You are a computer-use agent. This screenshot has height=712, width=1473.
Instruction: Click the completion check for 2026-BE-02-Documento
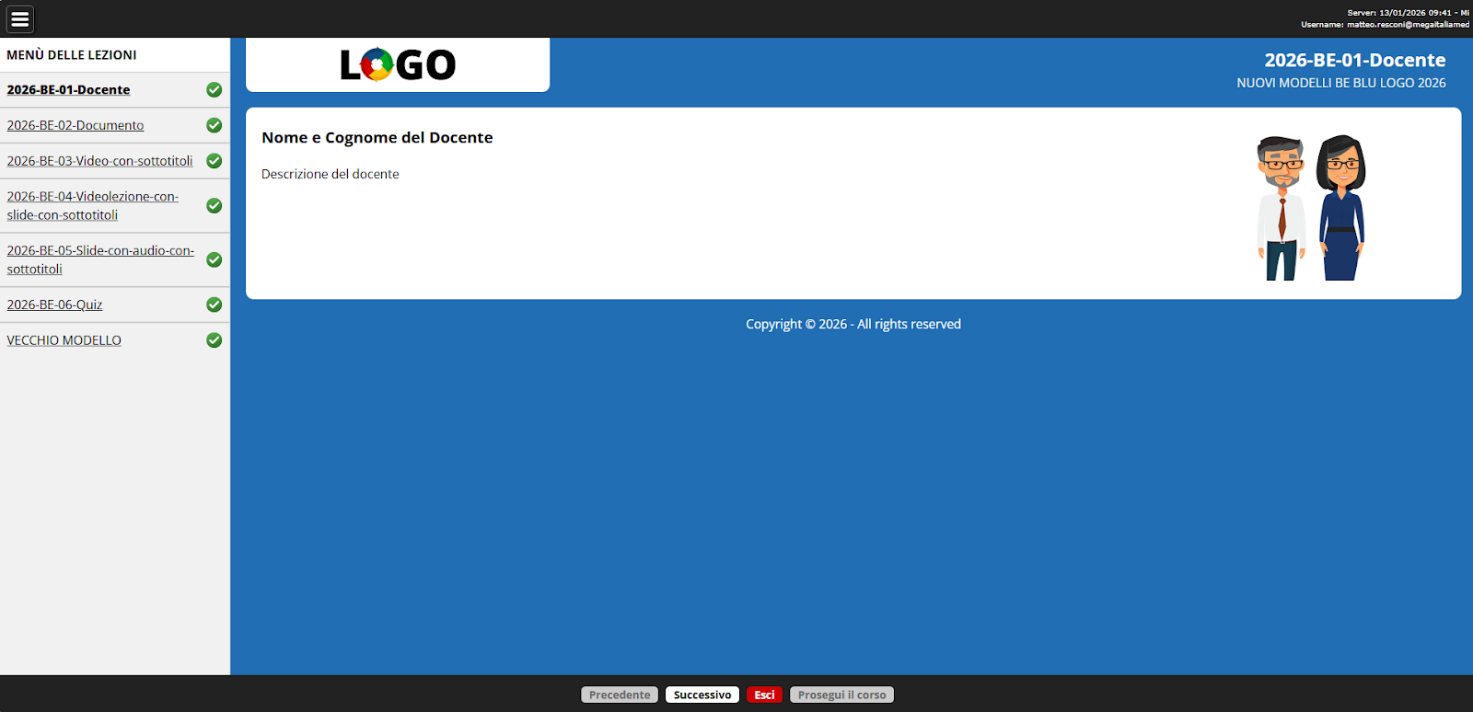click(214, 125)
